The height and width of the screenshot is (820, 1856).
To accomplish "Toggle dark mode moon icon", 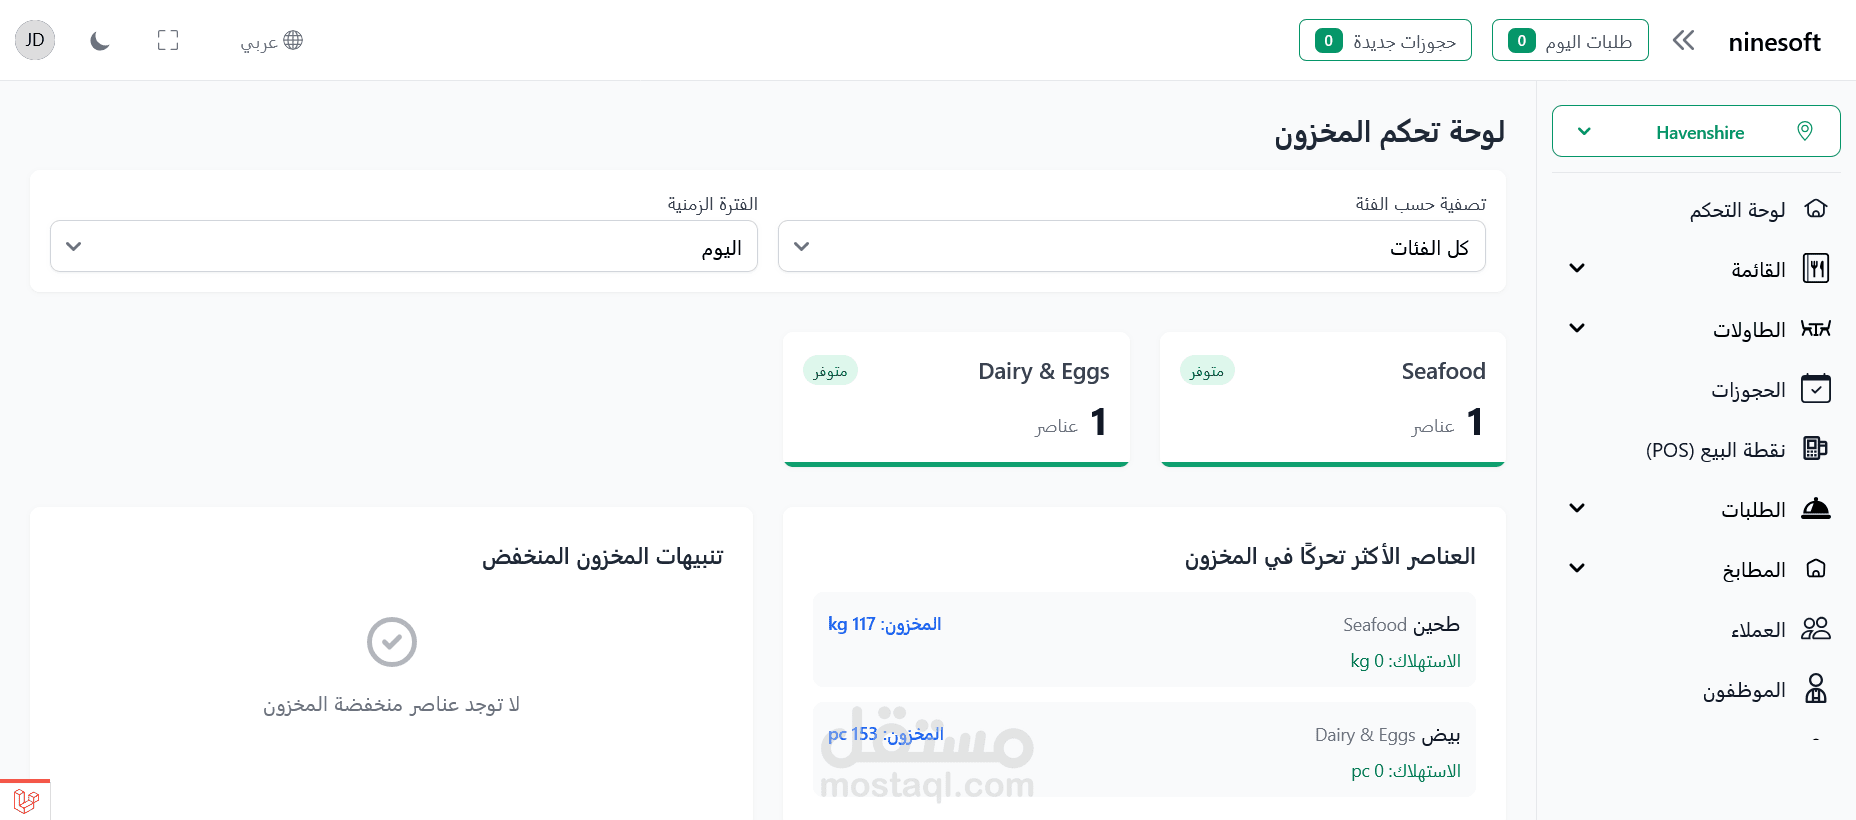I will point(99,41).
